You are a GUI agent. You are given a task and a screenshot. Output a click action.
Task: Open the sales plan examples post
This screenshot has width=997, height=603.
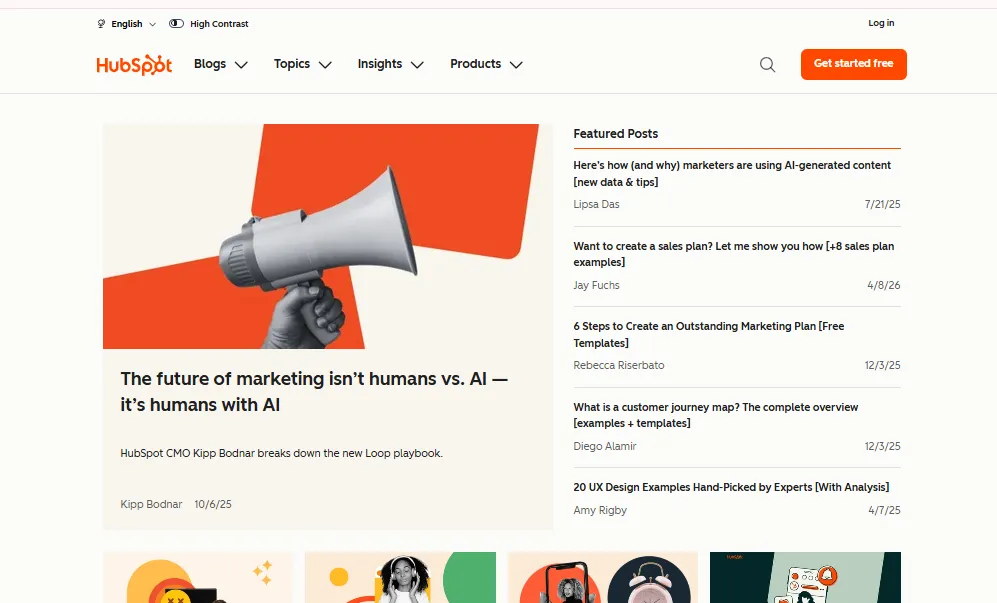pos(734,254)
